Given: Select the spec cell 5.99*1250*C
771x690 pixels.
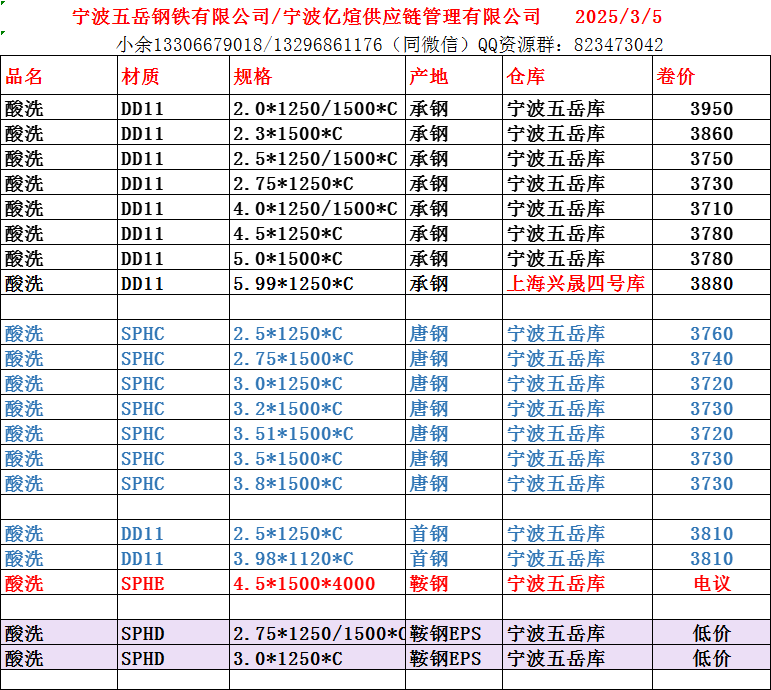Looking at the screenshot, I should click(x=318, y=283).
